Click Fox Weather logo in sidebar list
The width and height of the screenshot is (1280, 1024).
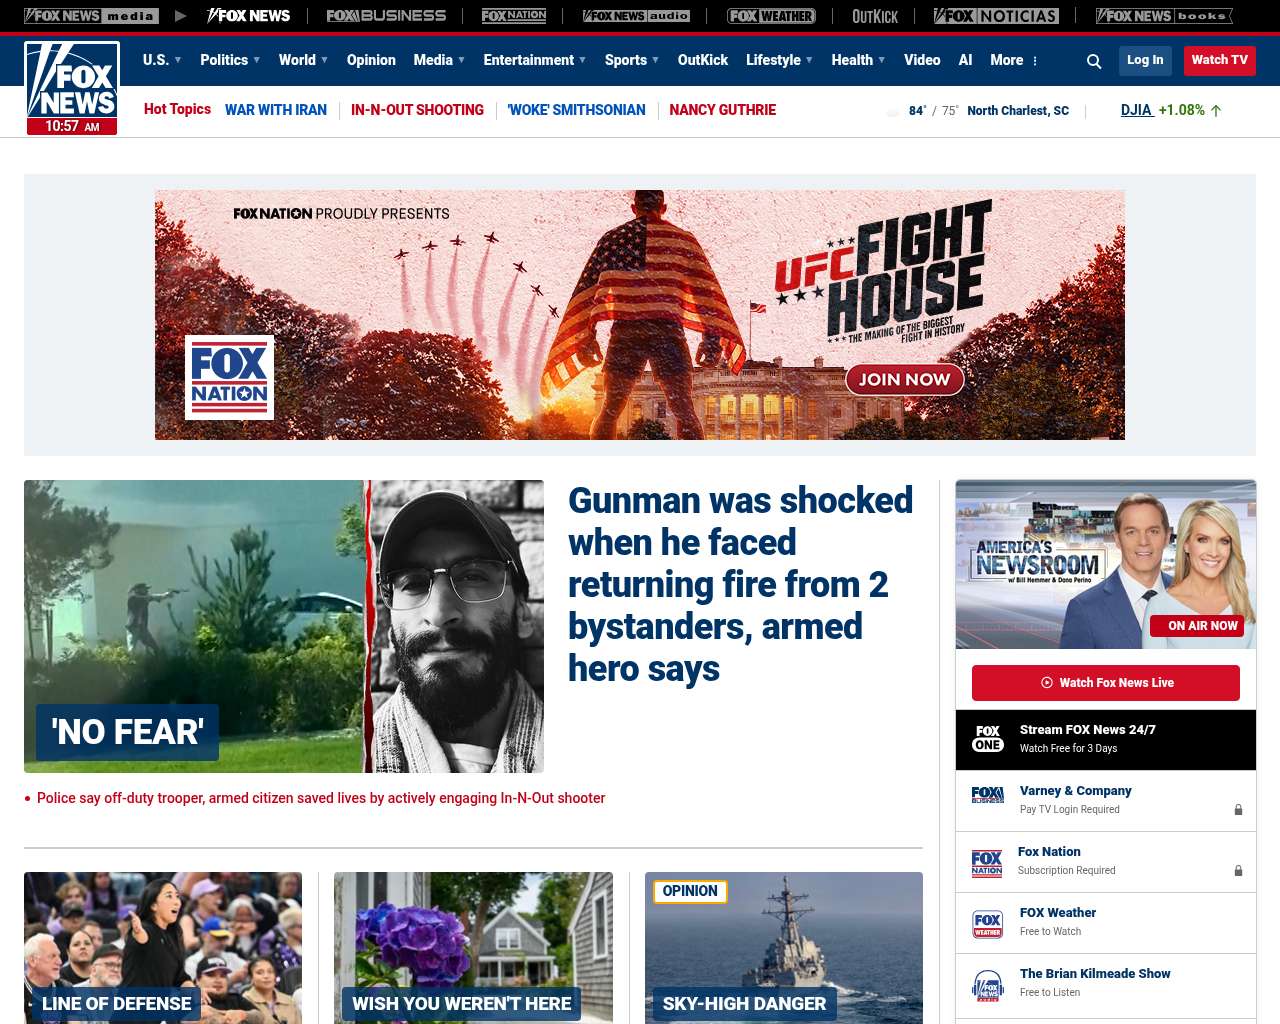(x=988, y=924)
